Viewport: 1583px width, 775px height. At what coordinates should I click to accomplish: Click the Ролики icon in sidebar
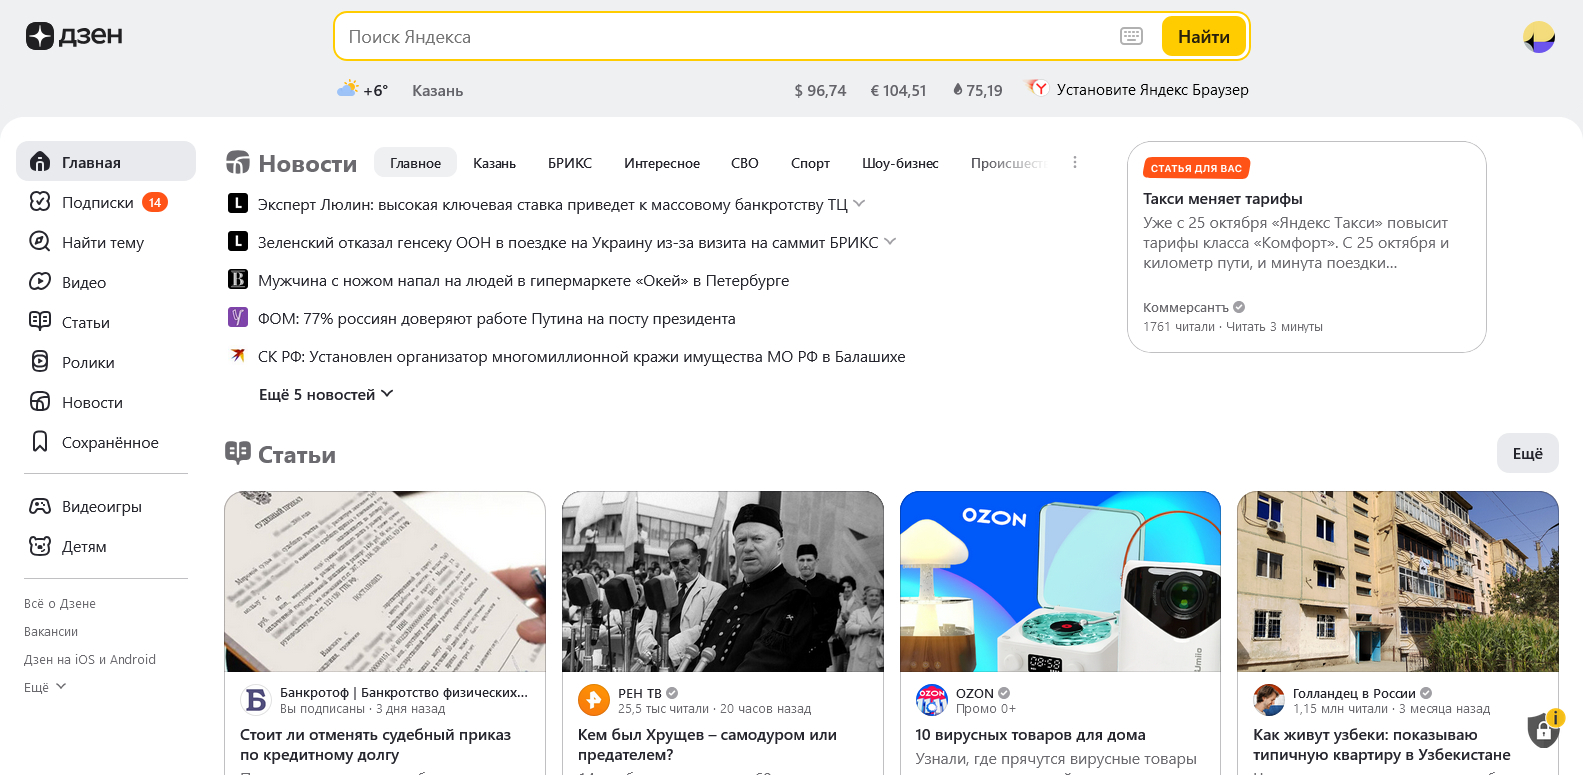click(x=40, y=362)
